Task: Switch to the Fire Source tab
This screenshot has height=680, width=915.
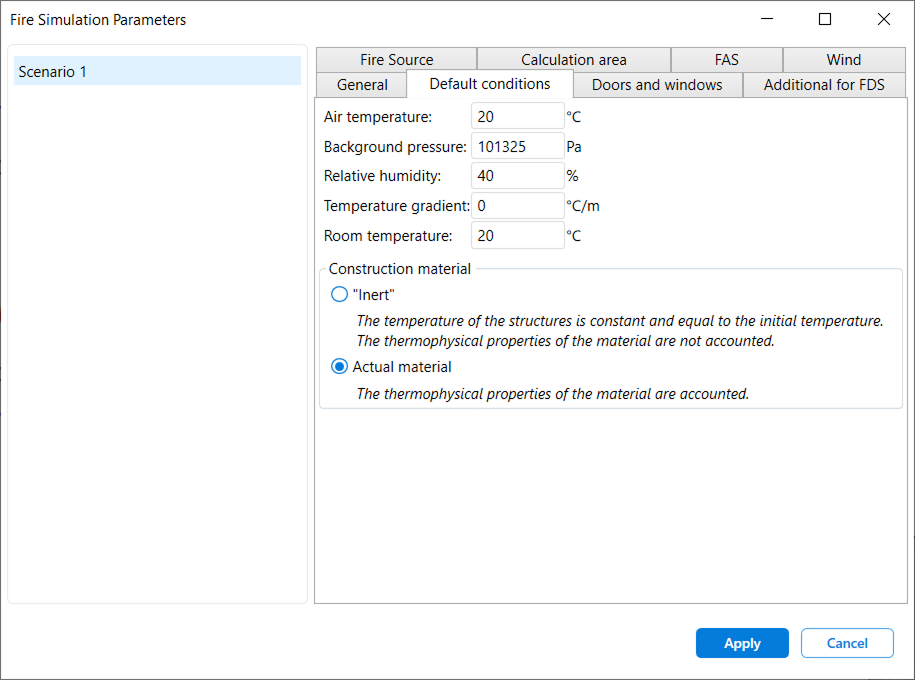Action: point(394,59)
